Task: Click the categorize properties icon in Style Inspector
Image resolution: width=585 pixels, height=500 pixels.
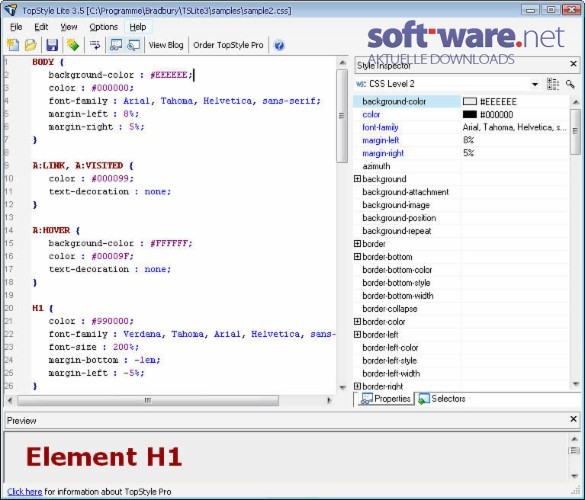Action: (x=553, y=84)
